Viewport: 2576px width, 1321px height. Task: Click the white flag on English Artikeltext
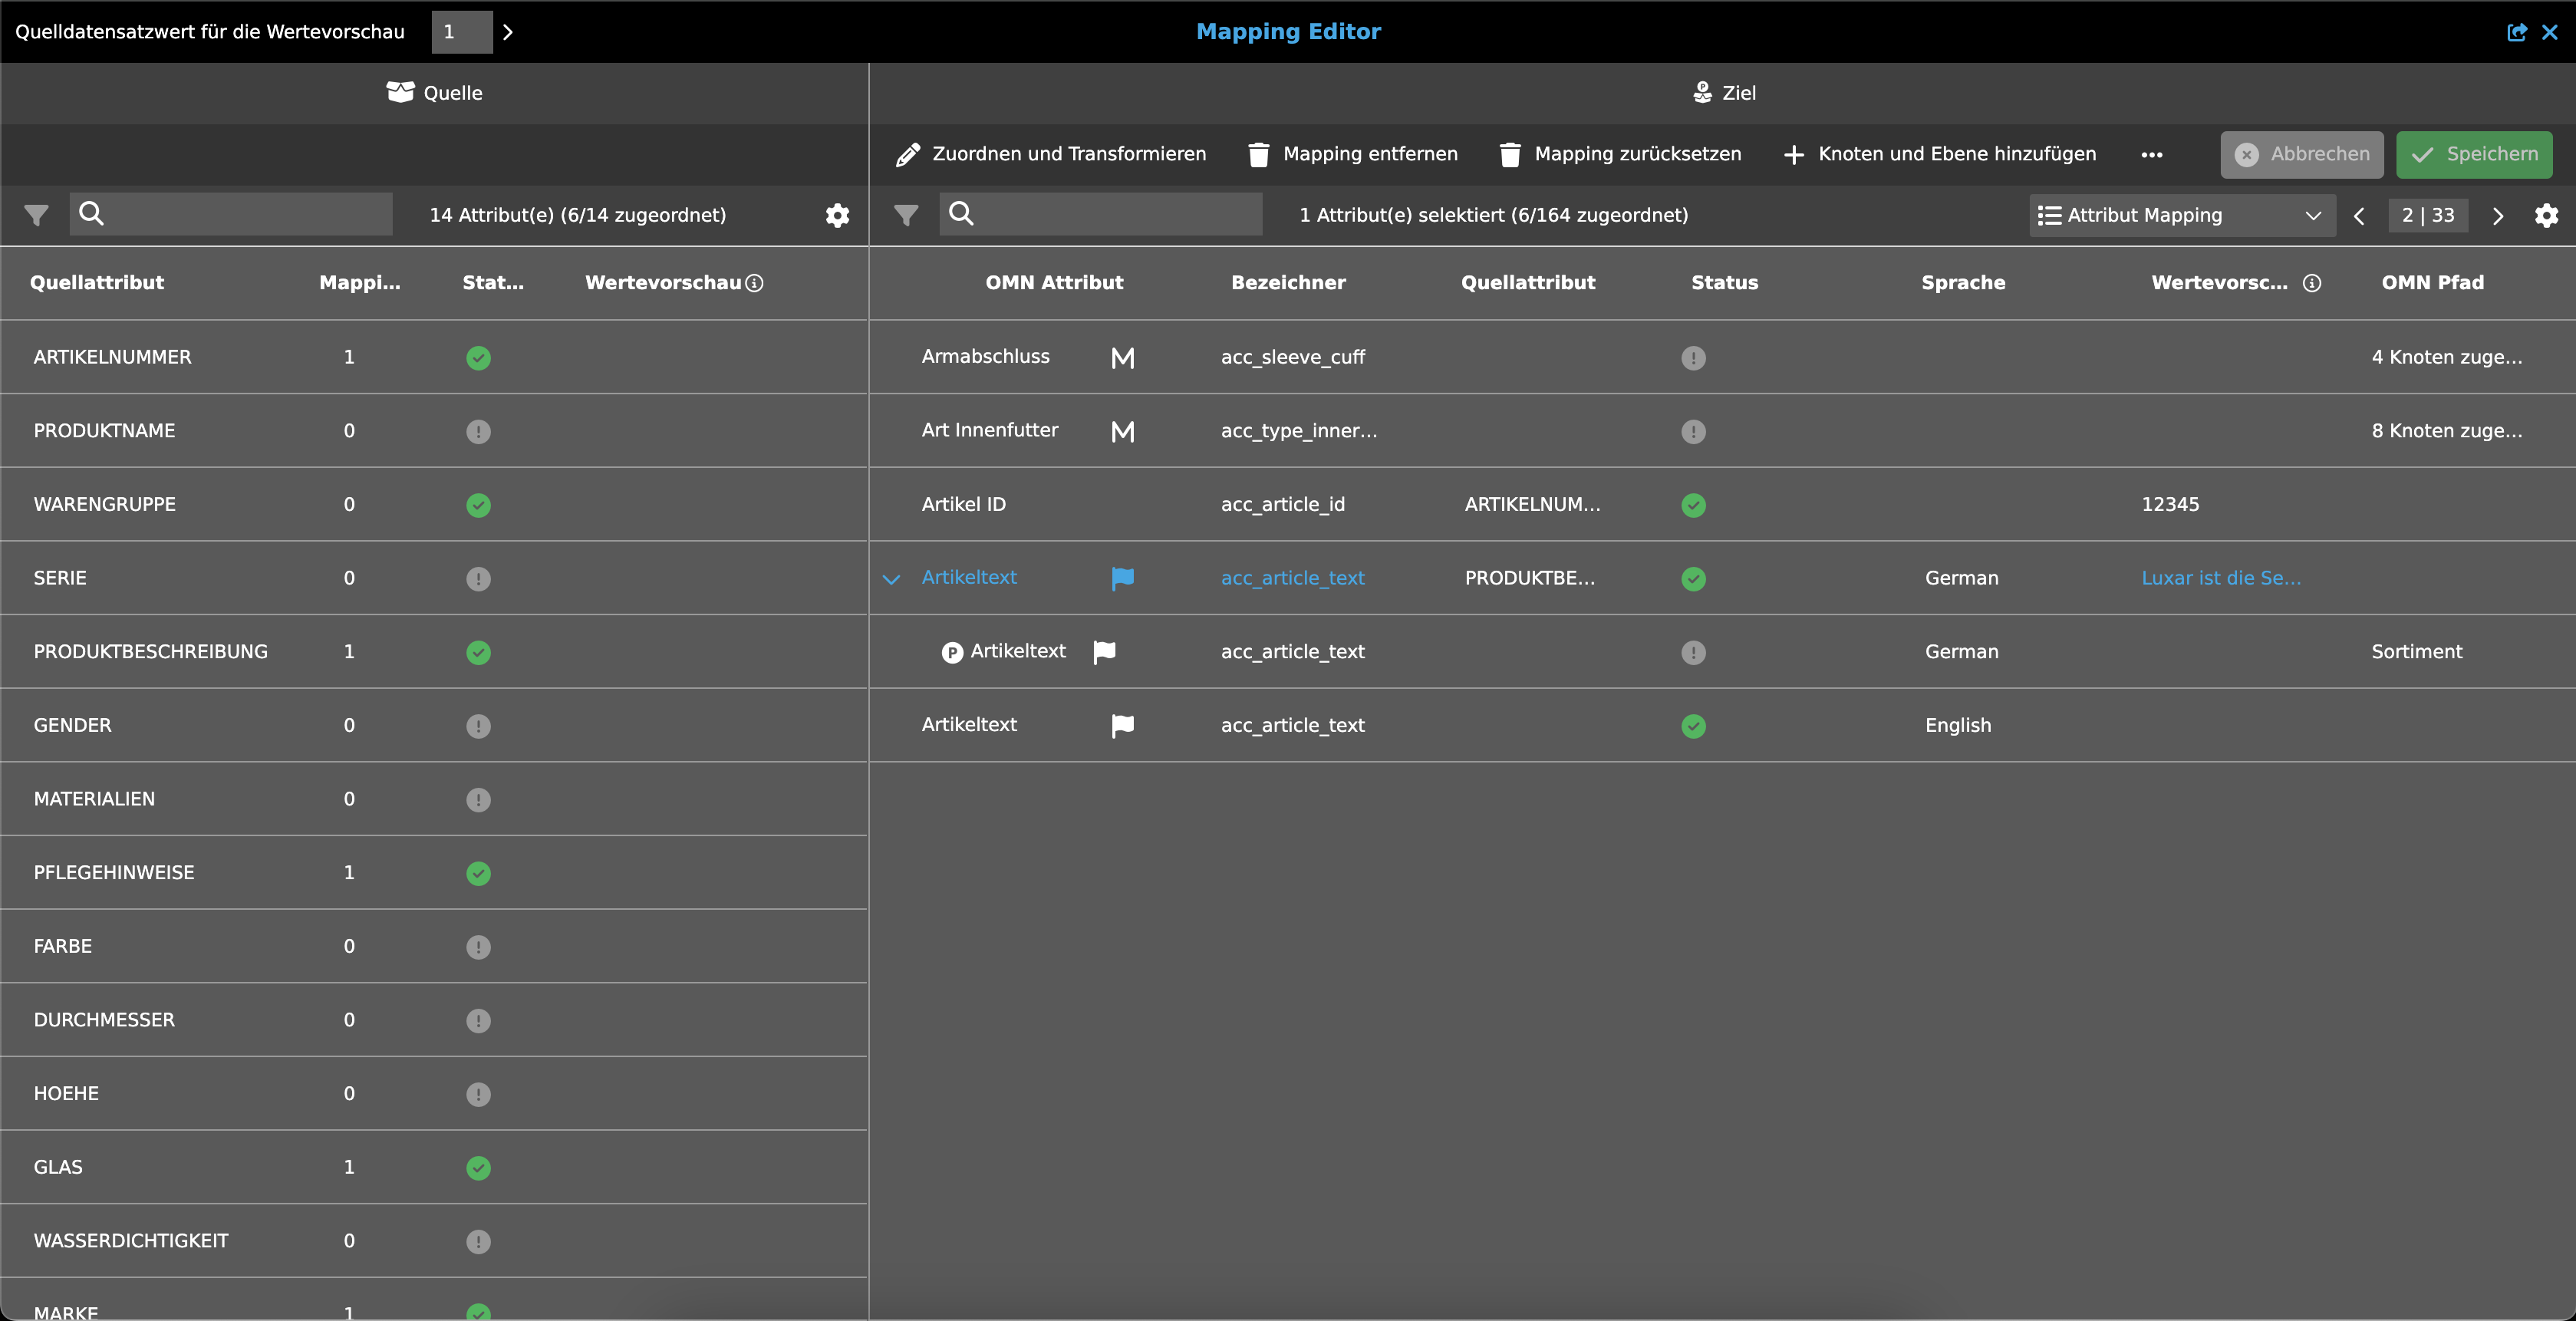[1122, 726]
